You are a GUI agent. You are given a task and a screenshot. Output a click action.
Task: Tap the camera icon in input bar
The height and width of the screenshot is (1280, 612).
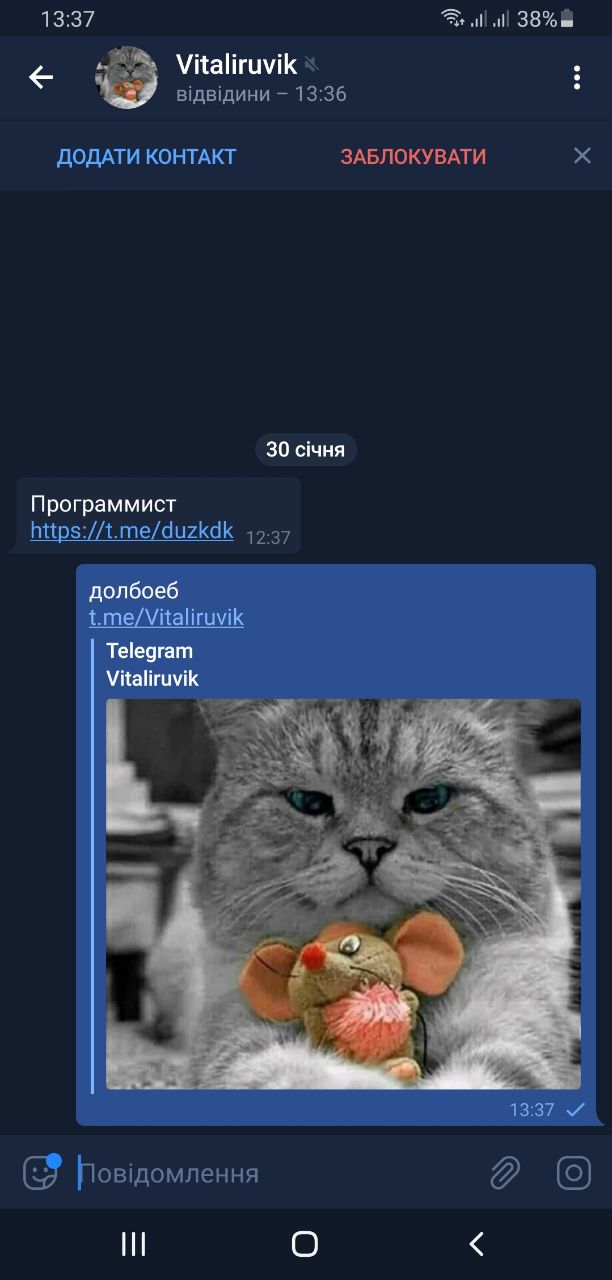coord(574,1172)
